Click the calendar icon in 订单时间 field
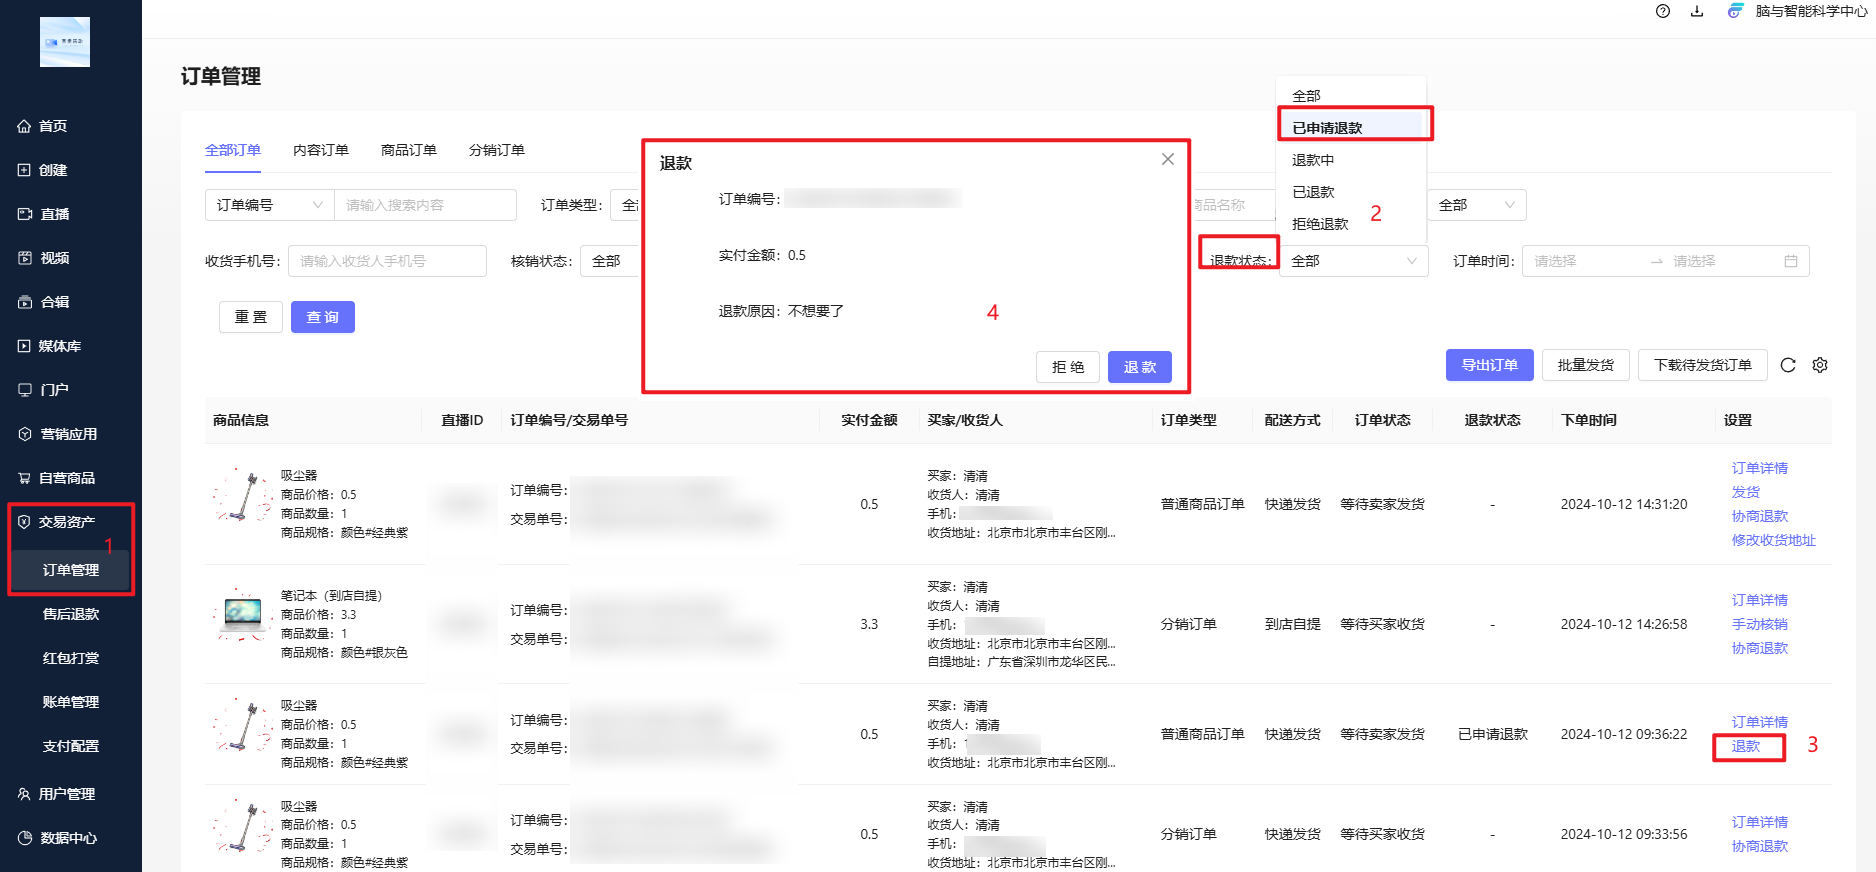The image size is (1876, 872). 1791,261
